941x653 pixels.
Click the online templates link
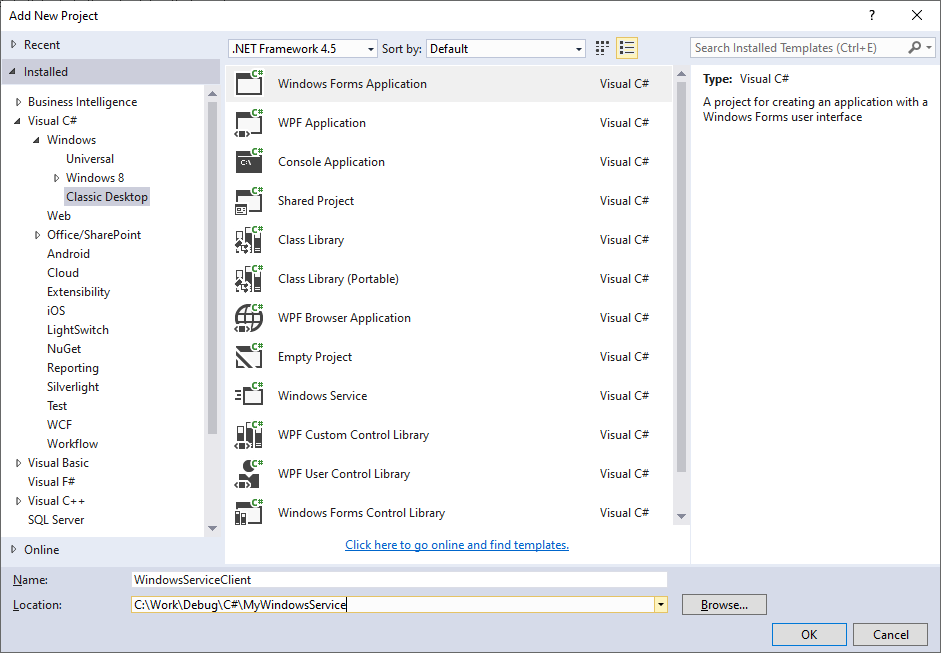(457, 544)
